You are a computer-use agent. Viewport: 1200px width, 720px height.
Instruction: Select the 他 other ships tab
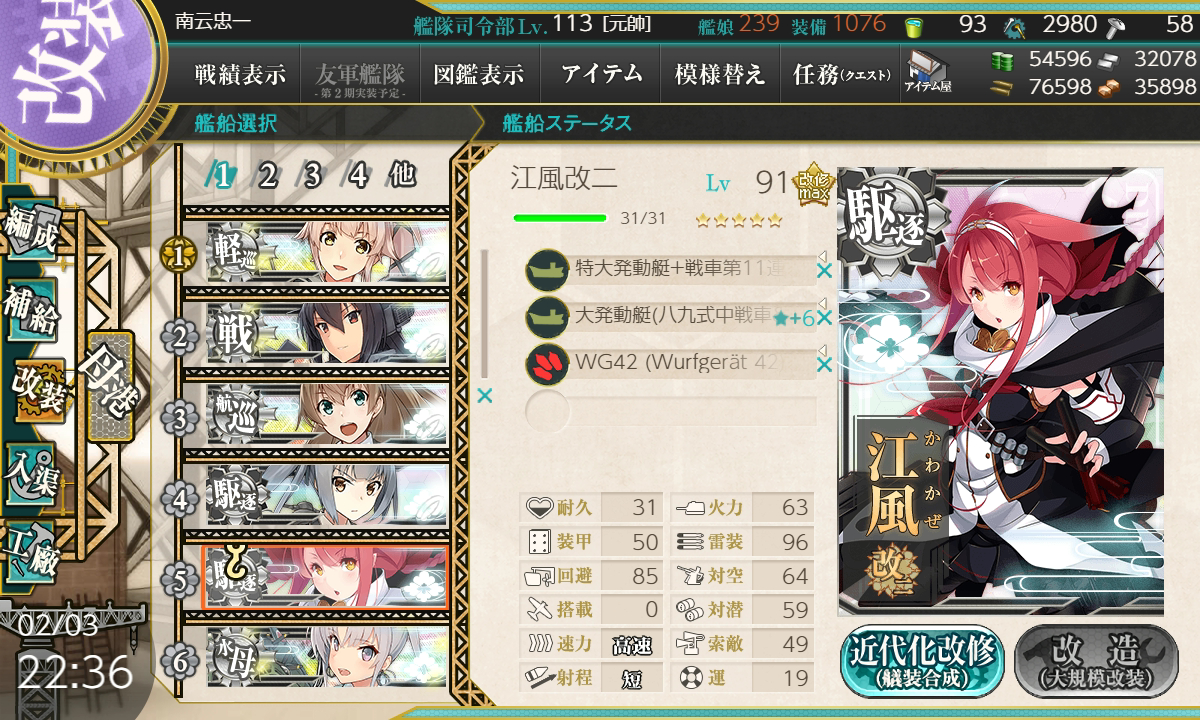[402, 176]
